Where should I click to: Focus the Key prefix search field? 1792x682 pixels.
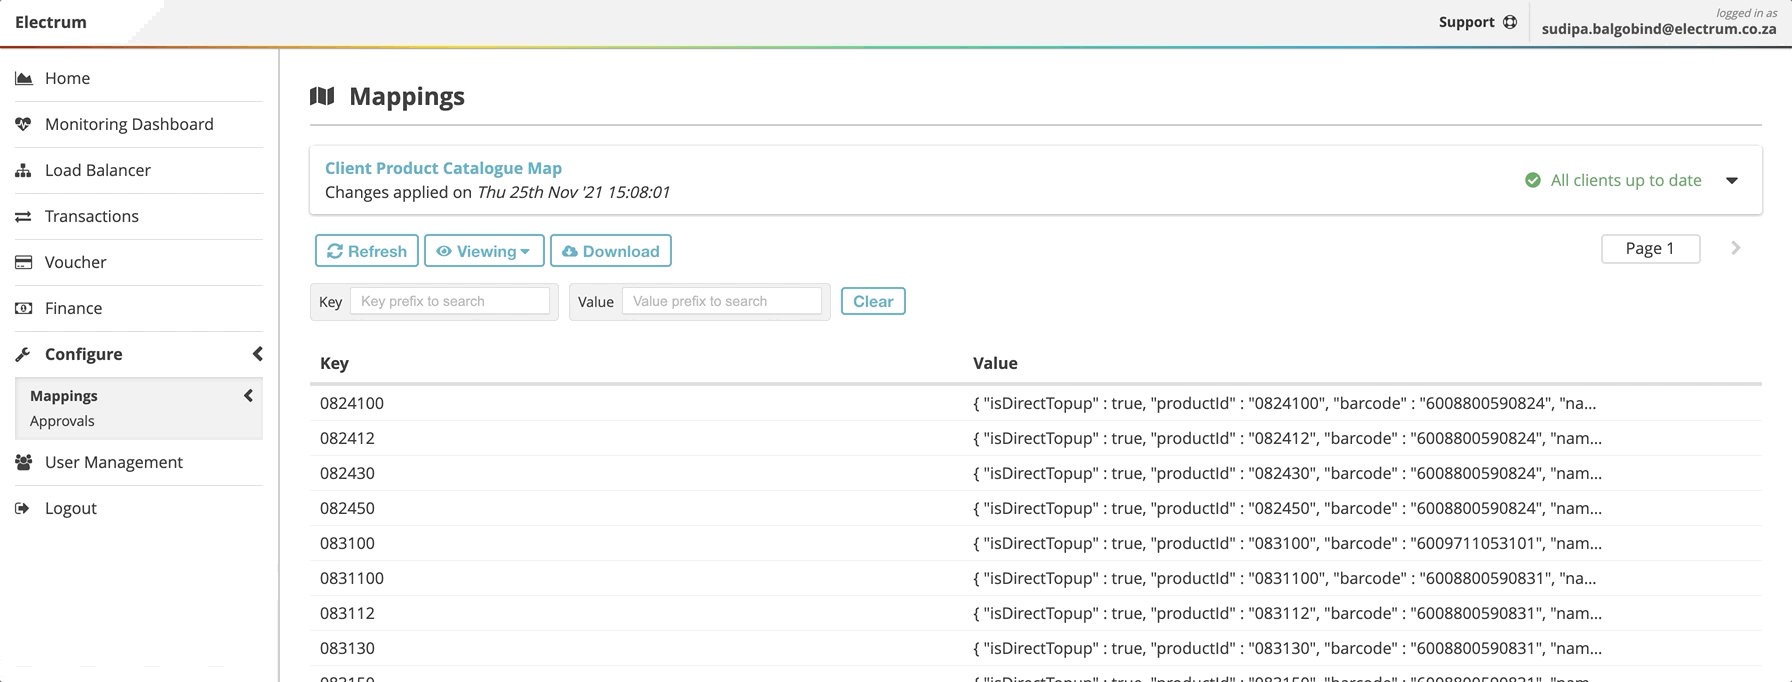449,301
